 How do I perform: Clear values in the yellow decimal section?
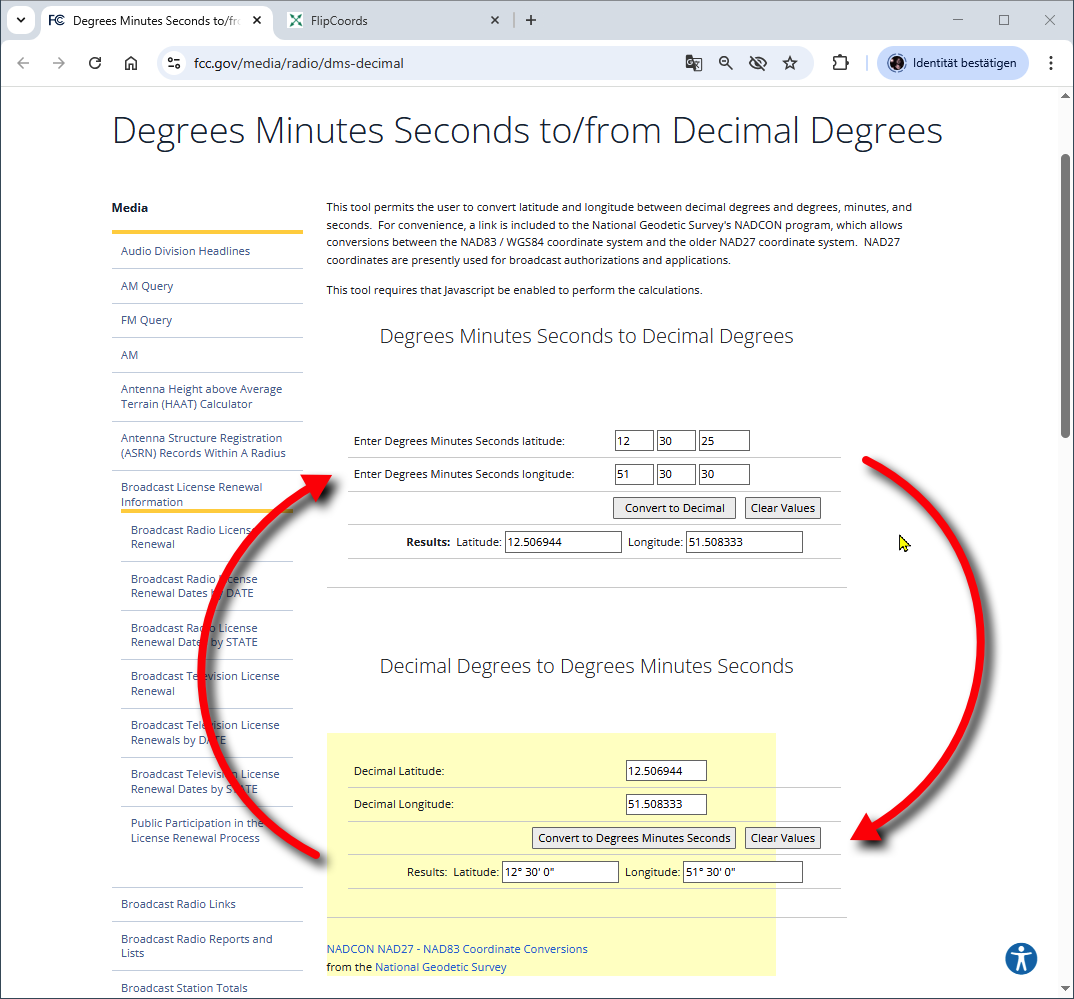pyautogui.click(x=782, y=838)
